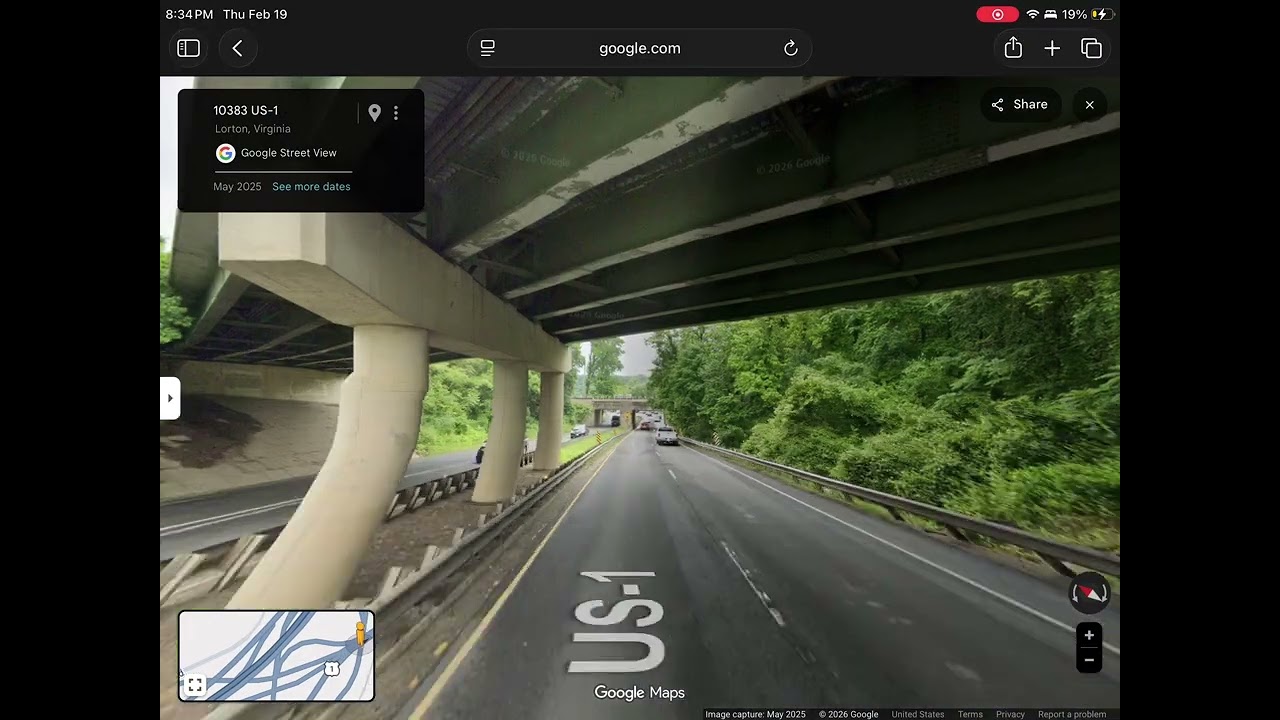Expand the collapsed side panel arrow

(170, 398)
